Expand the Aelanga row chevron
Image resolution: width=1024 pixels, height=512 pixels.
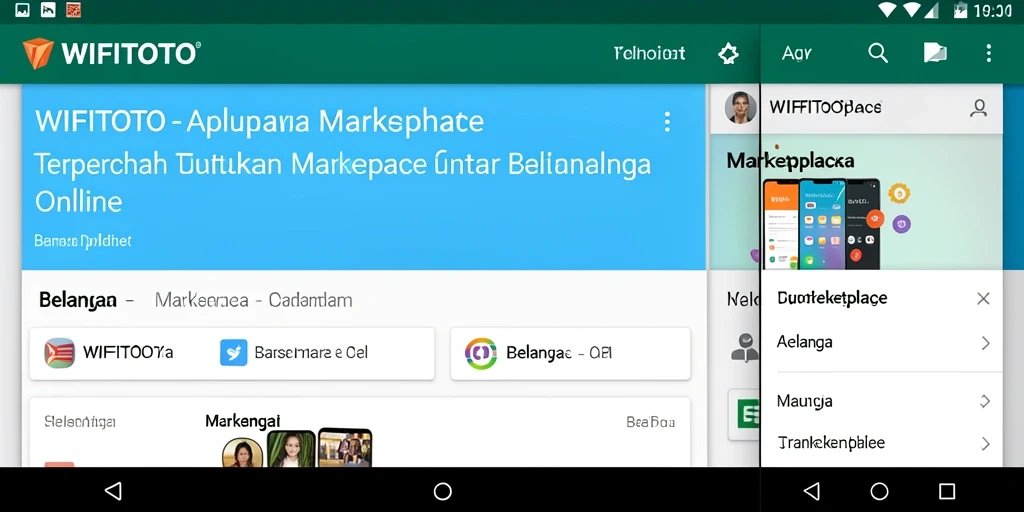[x=985, y=343]
